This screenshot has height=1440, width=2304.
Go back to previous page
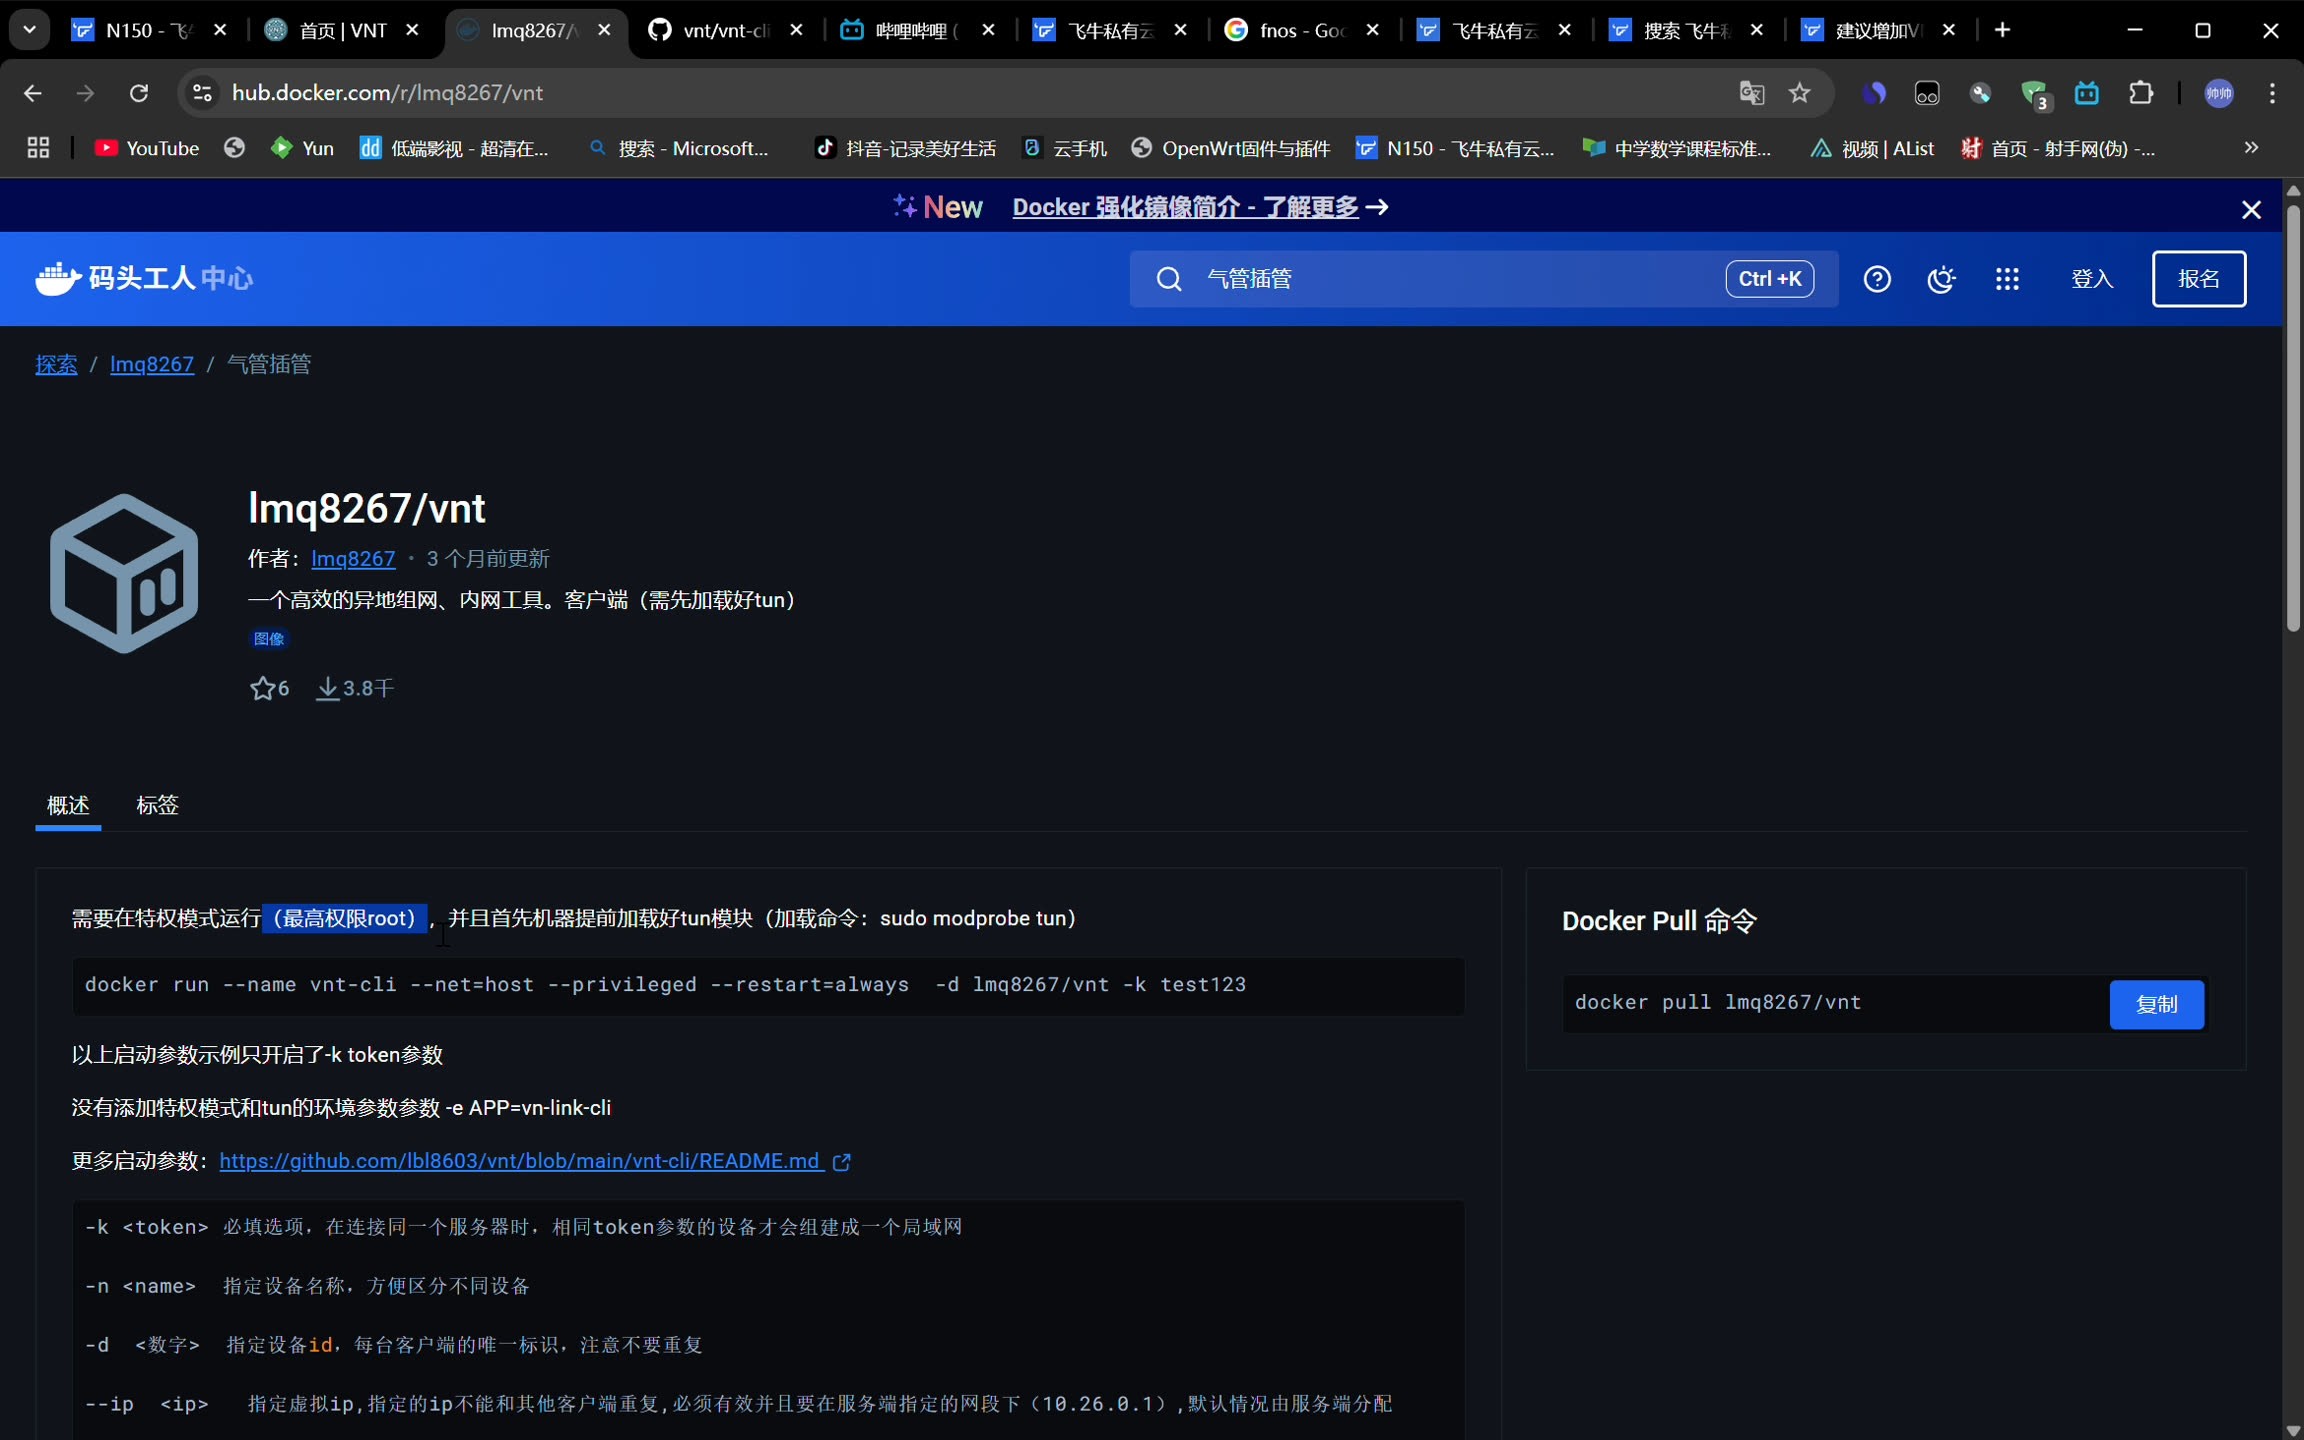click(x=32, y=93)
